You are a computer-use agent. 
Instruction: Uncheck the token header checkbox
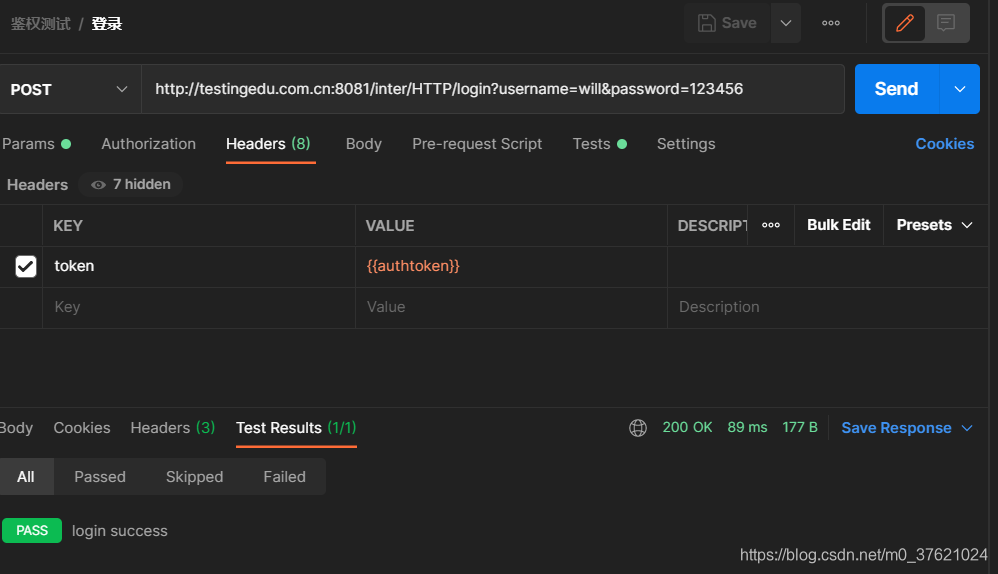coord(25,266)
